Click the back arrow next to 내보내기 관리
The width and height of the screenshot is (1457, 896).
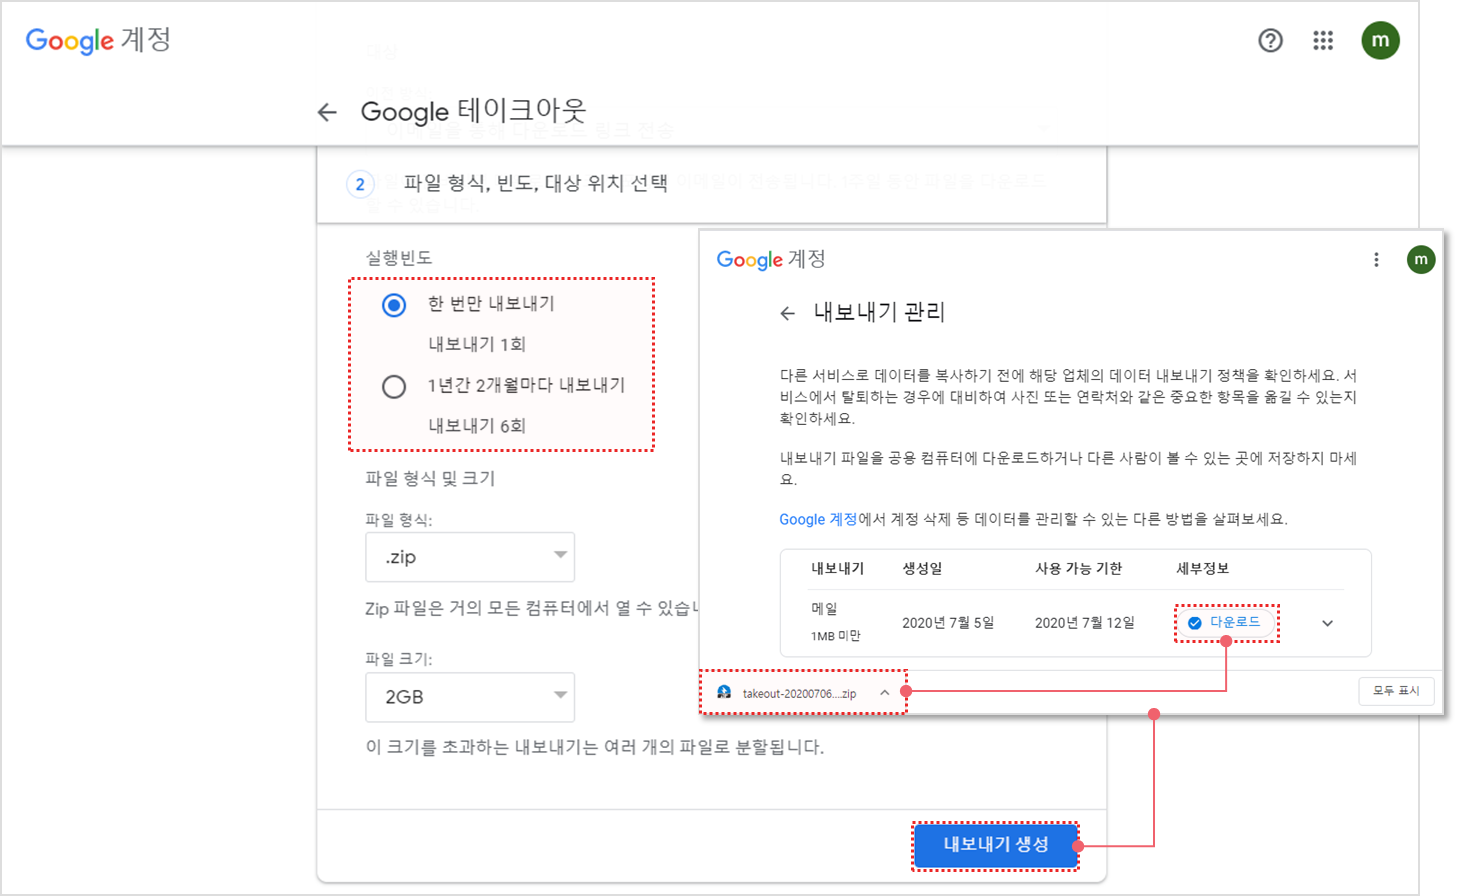point(788,314)
